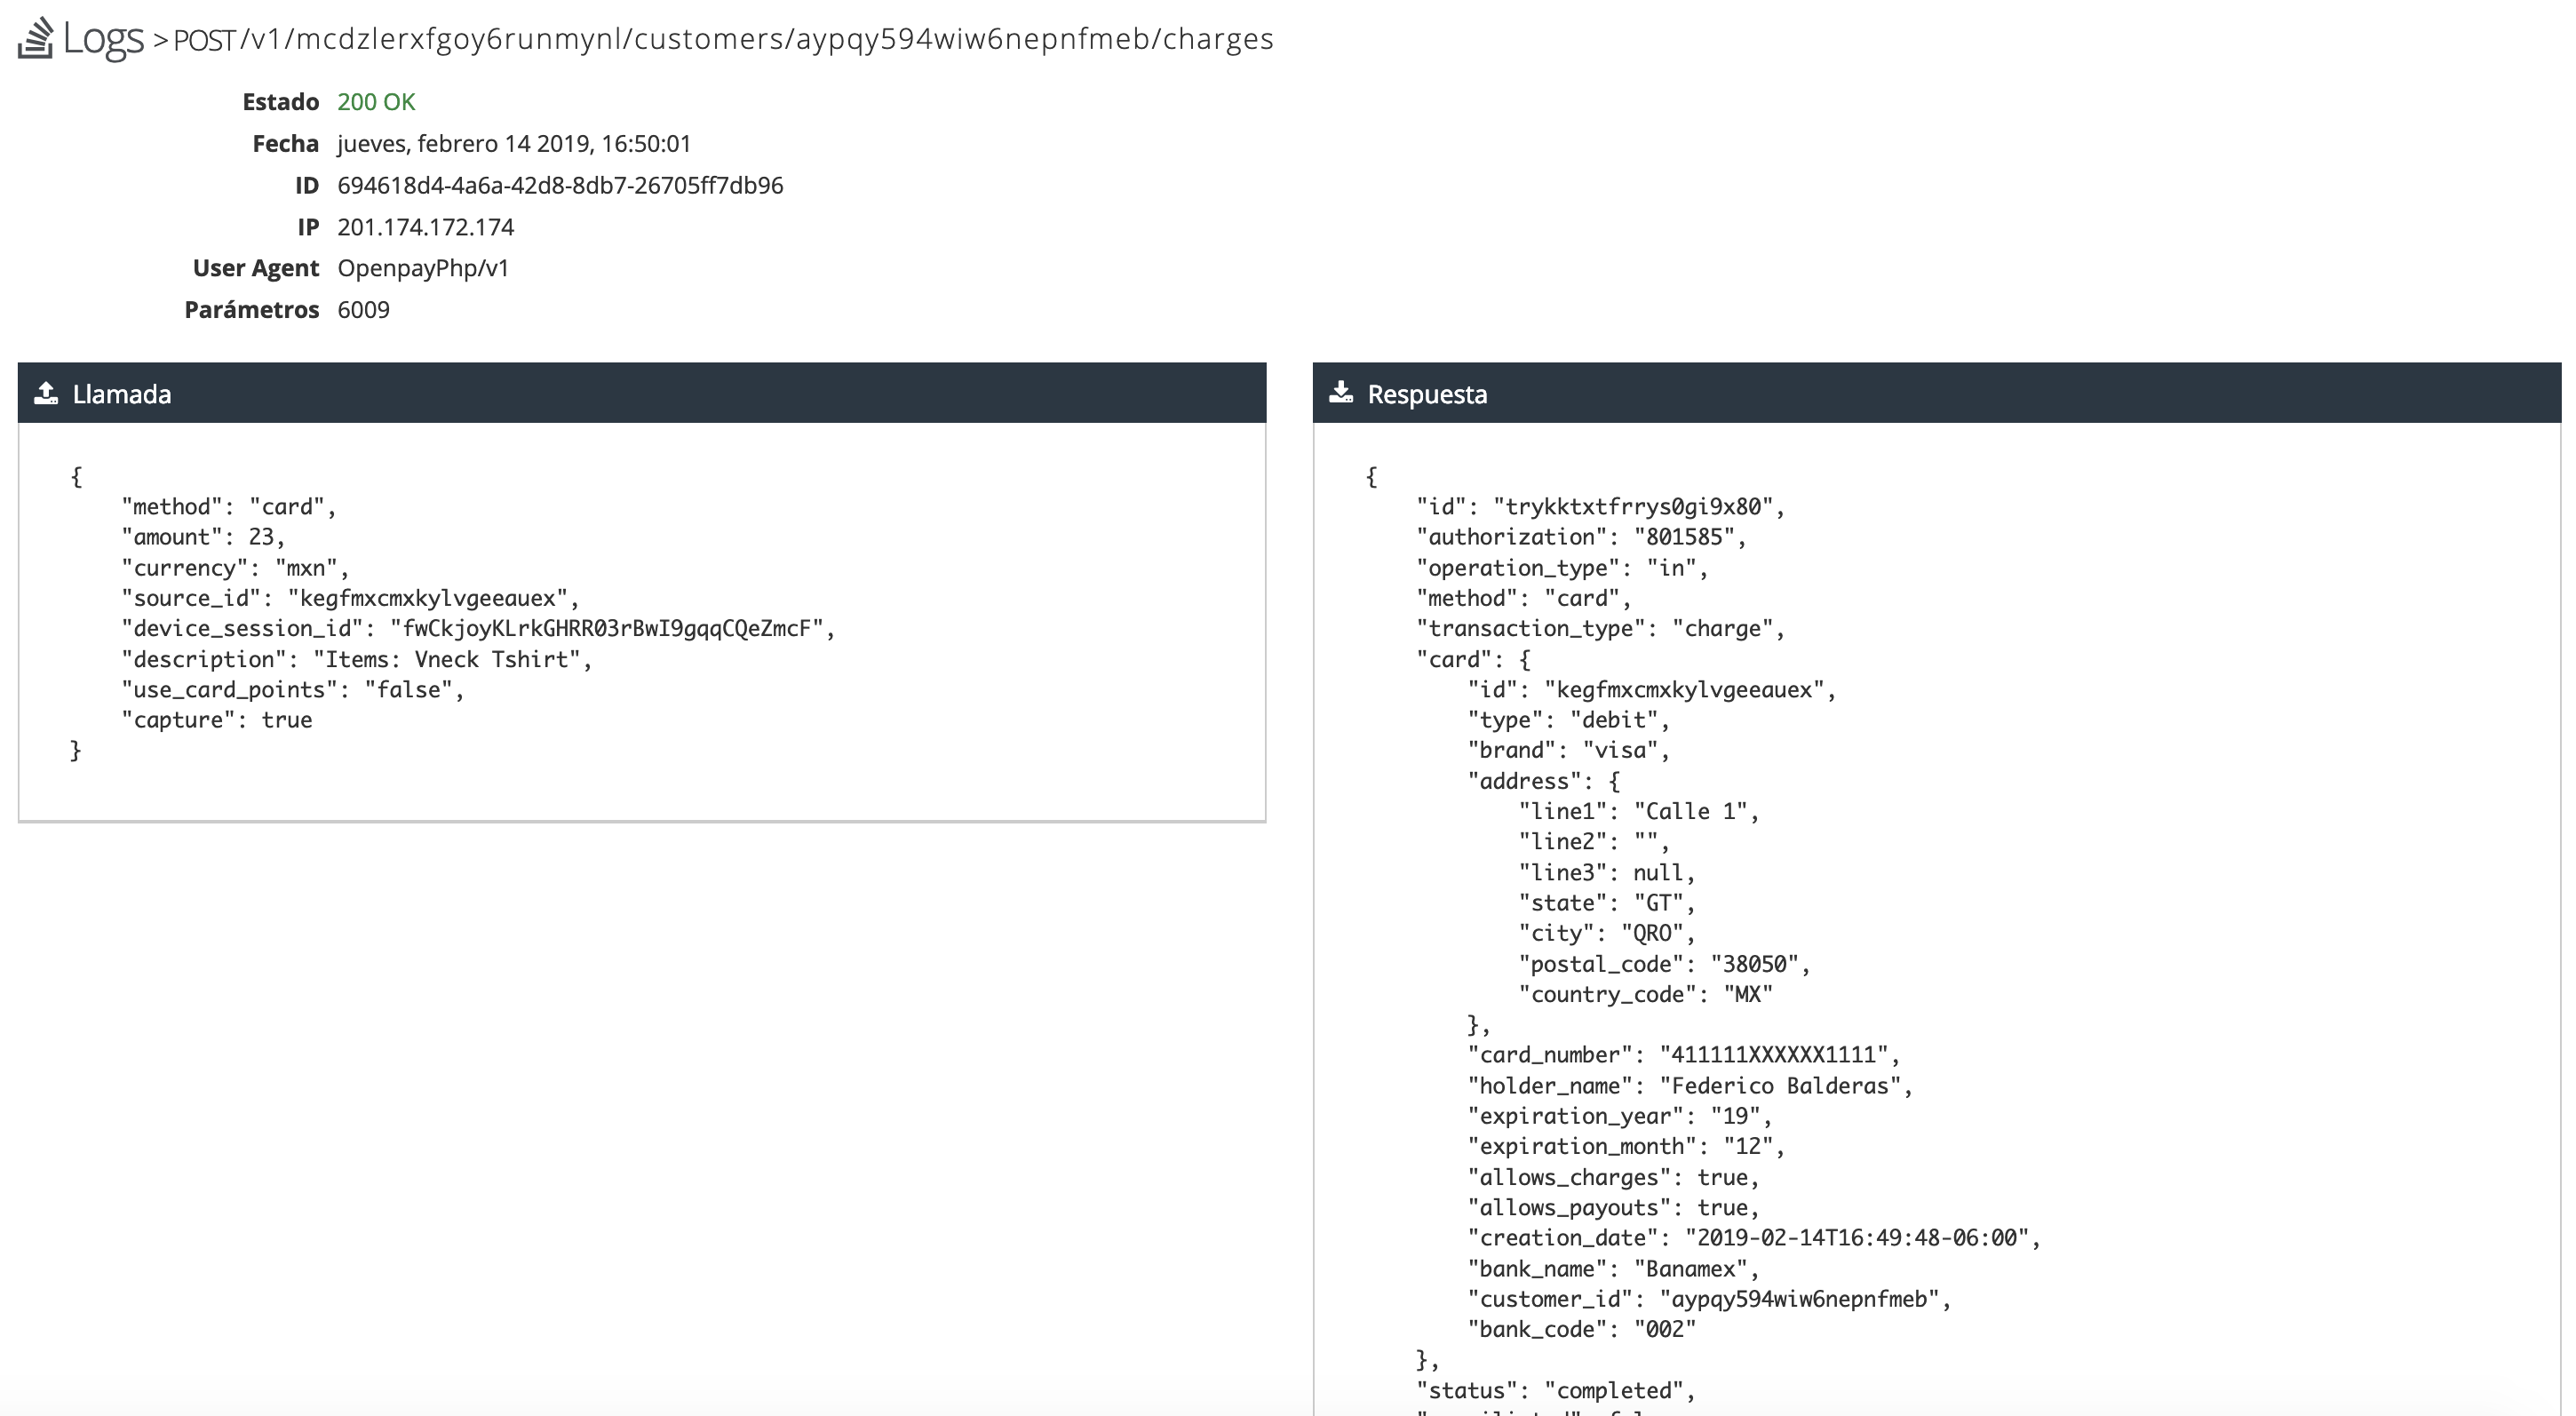Select the IP address 201.174.172.174
Image resolution: width=2576 pixels, height=1416 pixels.
(425, 226)
